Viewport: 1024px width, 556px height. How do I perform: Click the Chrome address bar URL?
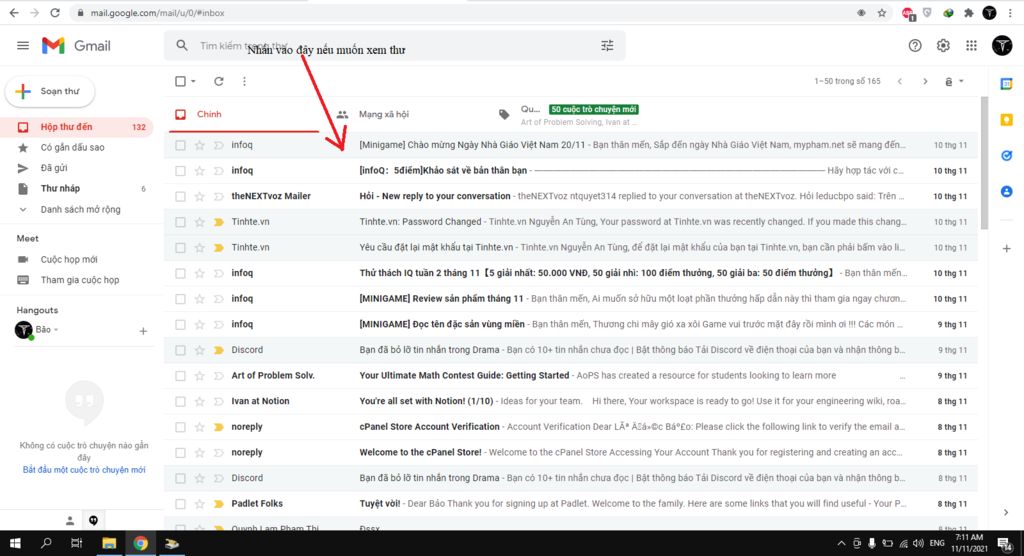pos(157,13)
